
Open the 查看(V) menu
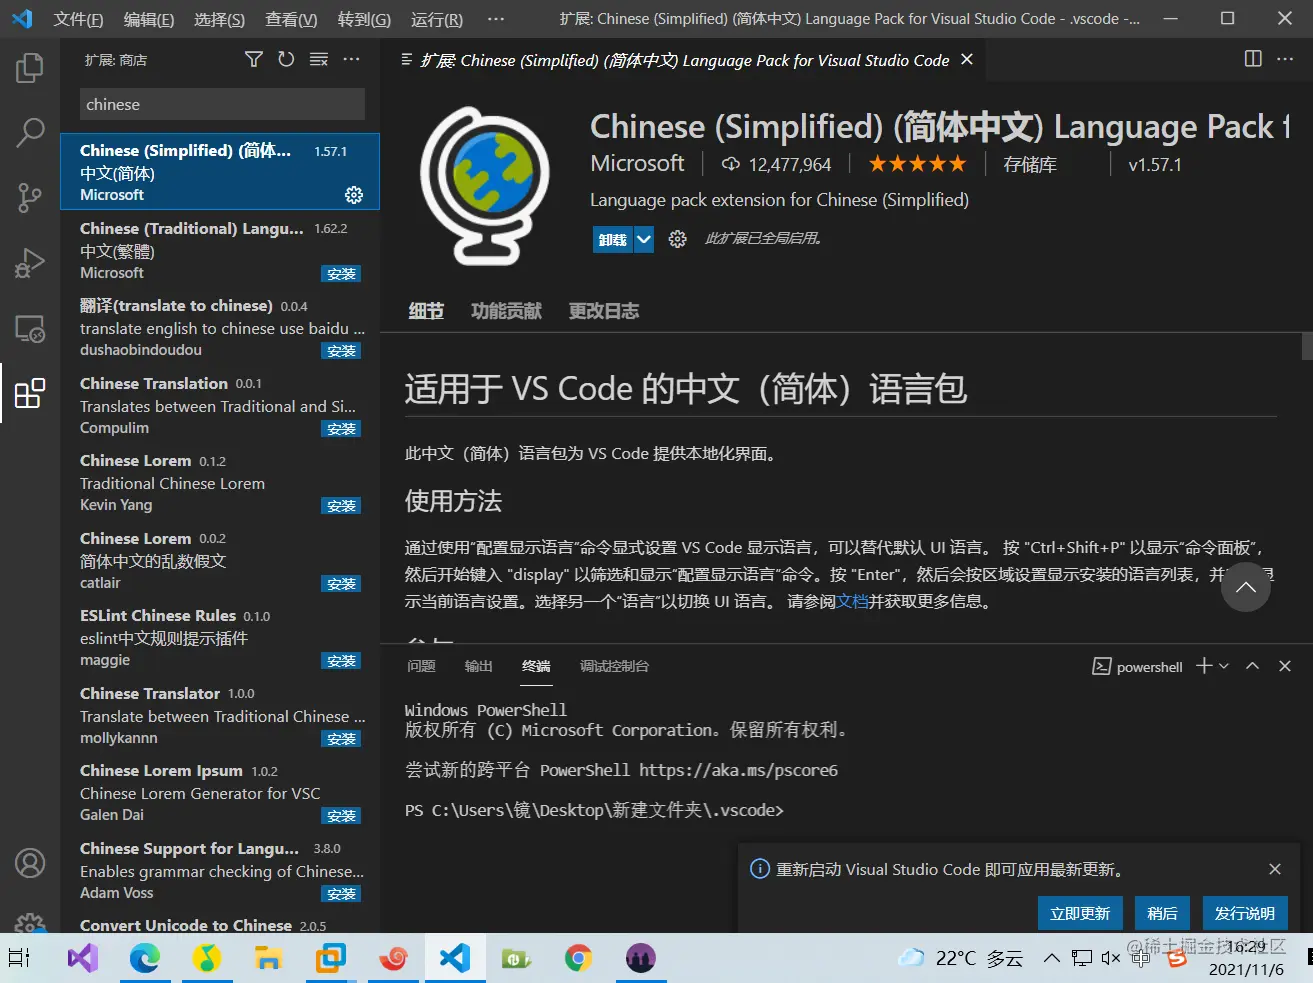click(291, 19)
